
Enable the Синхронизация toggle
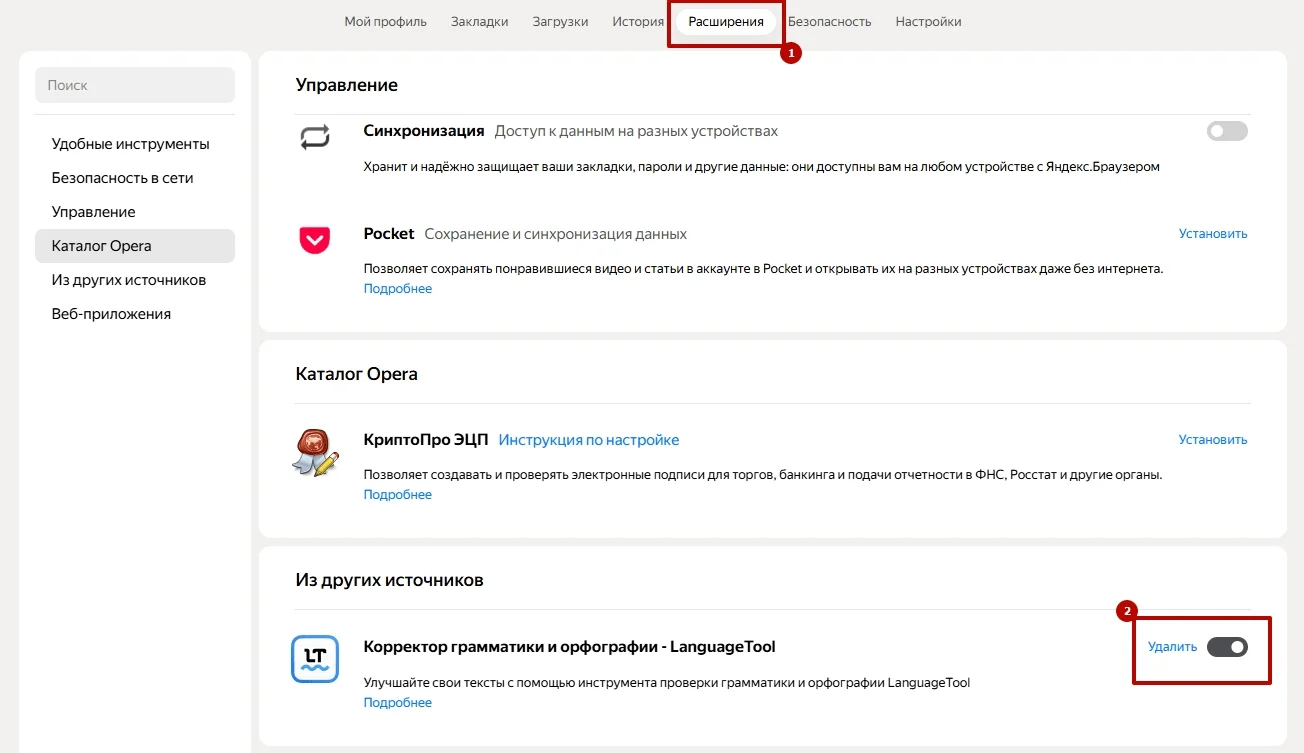(1227, 131)
